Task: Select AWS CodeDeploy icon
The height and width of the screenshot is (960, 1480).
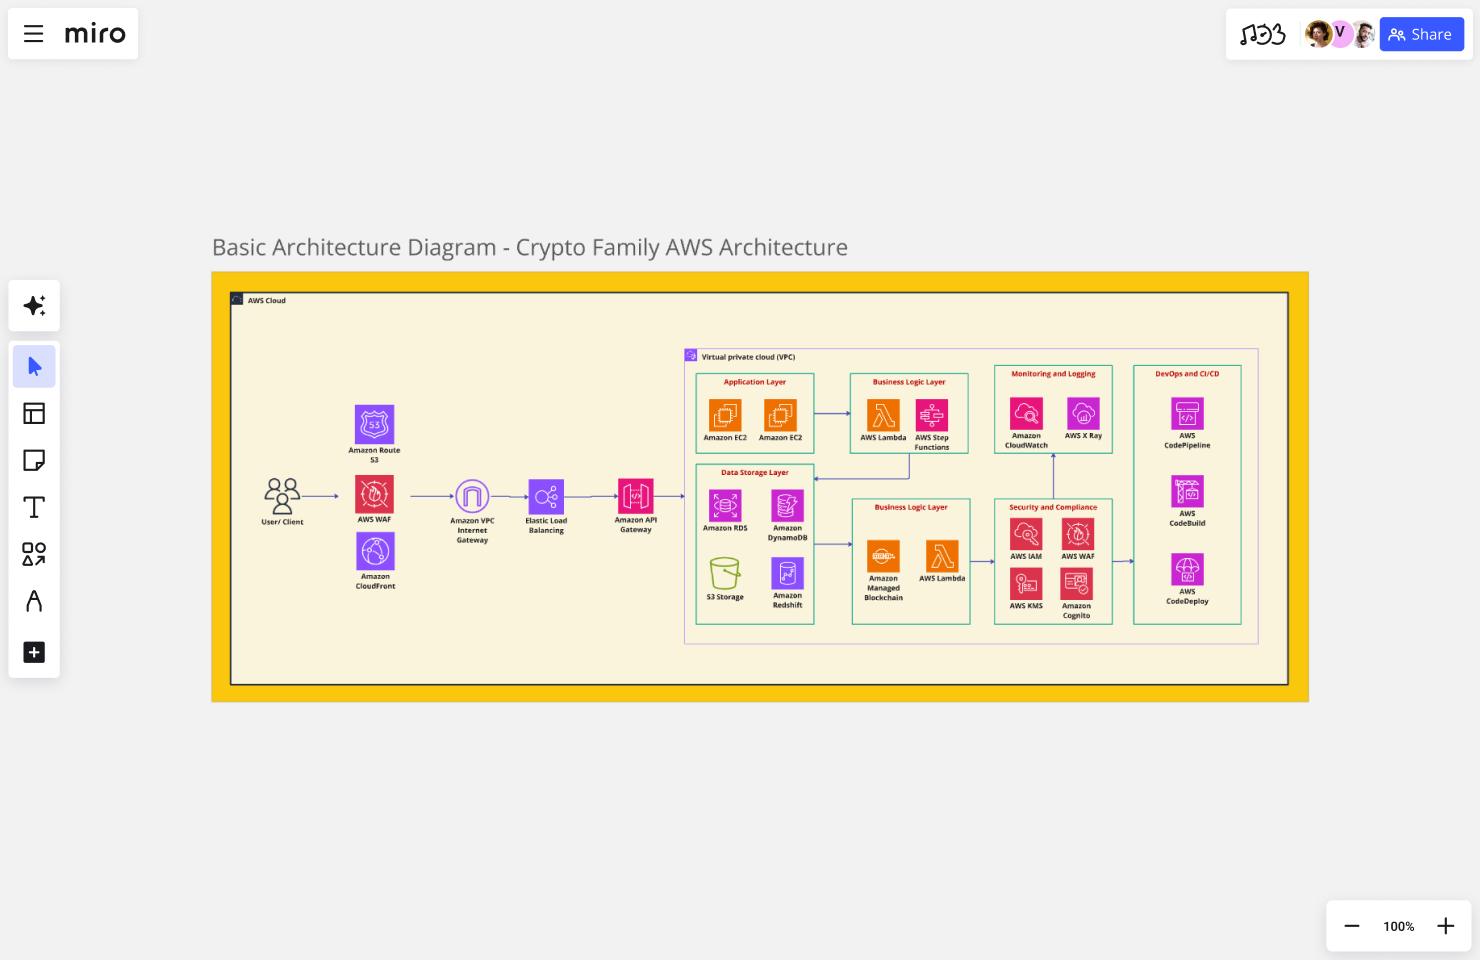Action: click(1187, 569)
